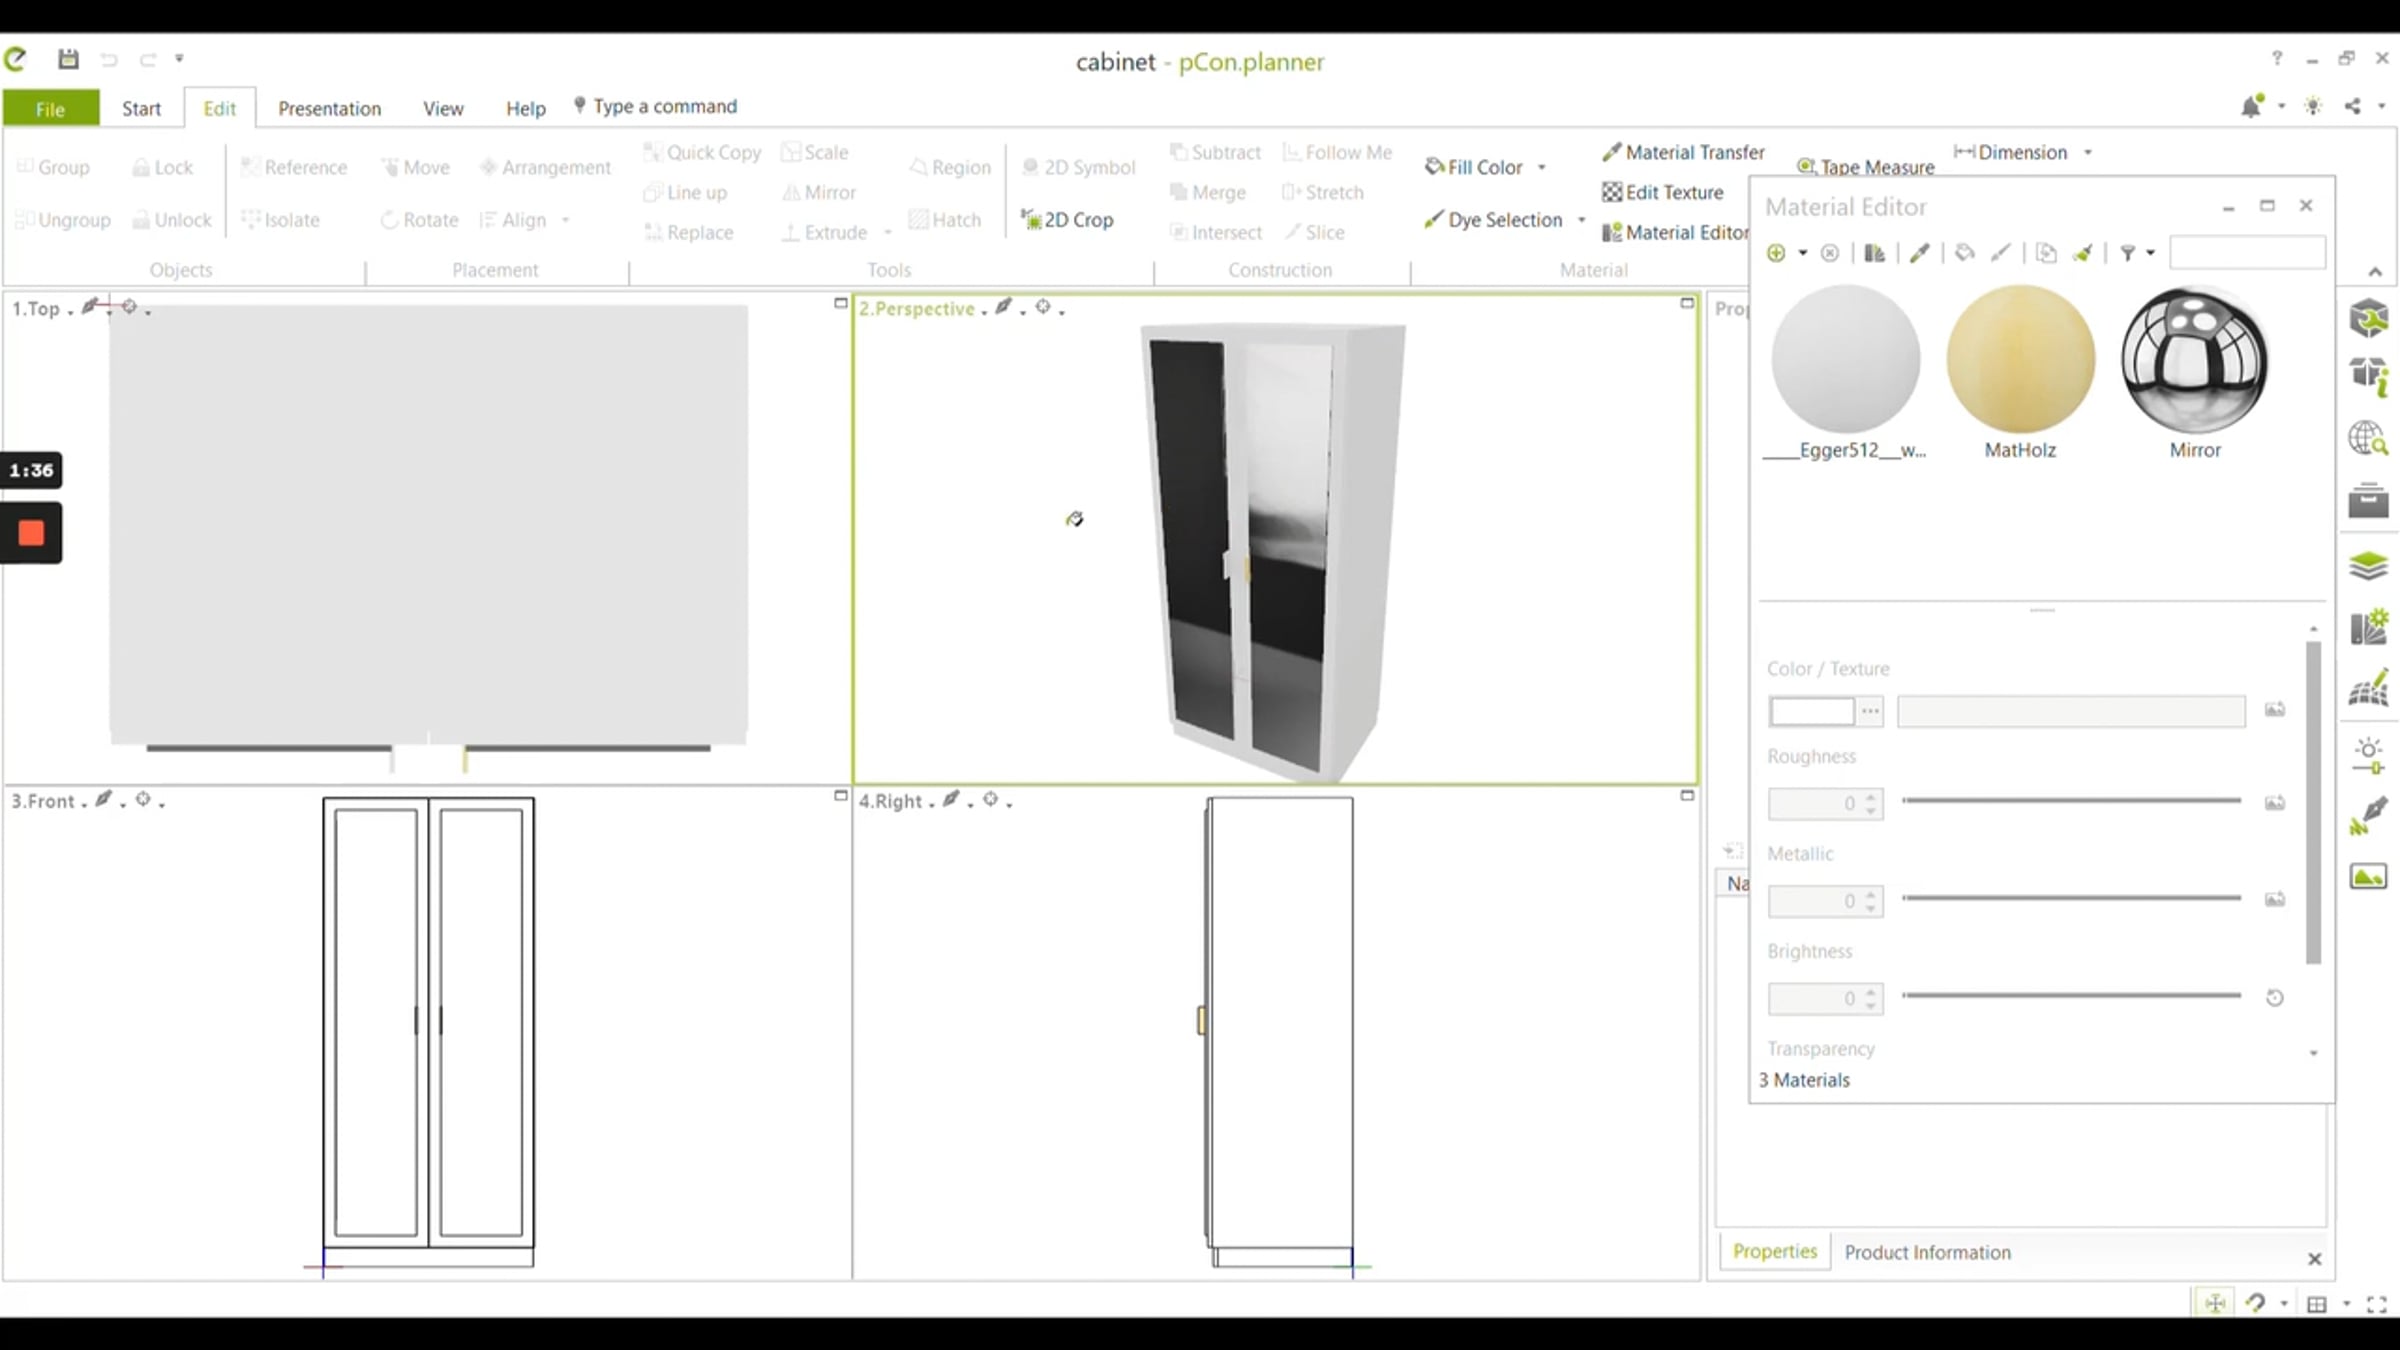Open the Material Editor from the ribbon
2400x1350 pixels.
[x=1675, y=232]
